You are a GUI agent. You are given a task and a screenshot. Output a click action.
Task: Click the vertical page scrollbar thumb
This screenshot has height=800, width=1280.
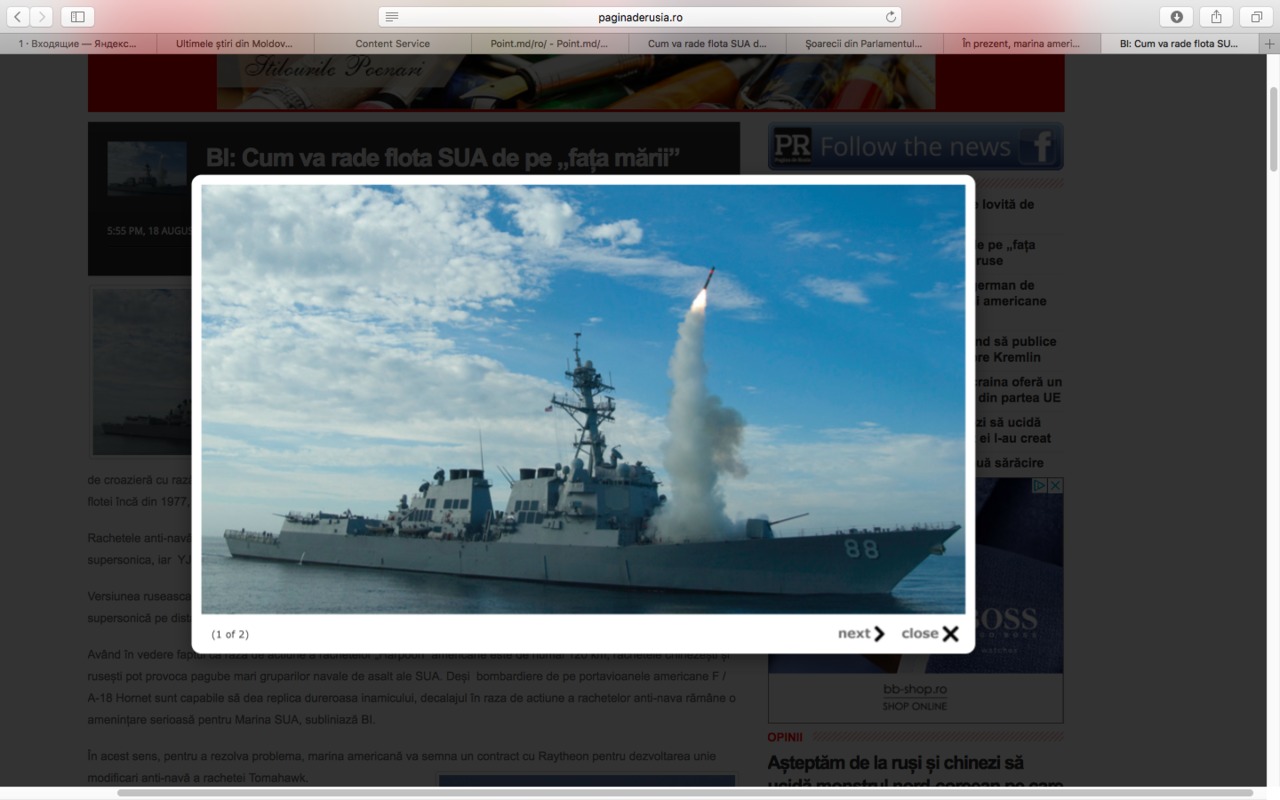pos(1273,130)
